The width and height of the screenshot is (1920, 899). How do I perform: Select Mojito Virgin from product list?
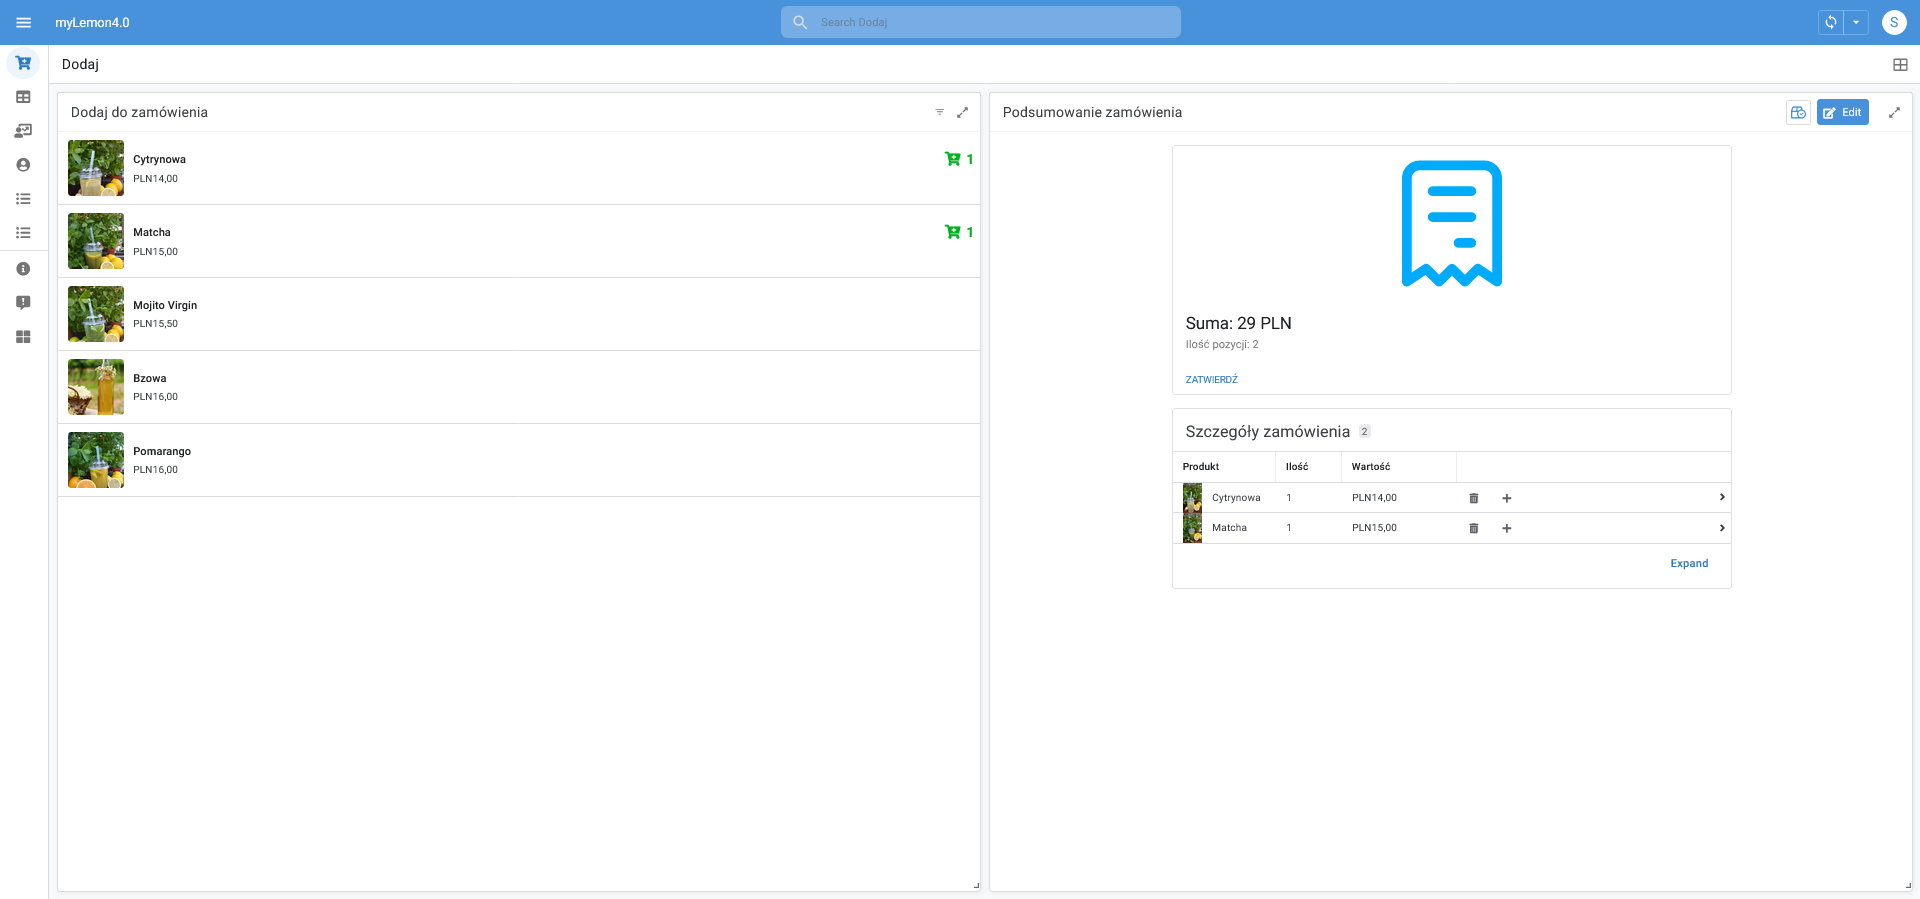point(165,306)
